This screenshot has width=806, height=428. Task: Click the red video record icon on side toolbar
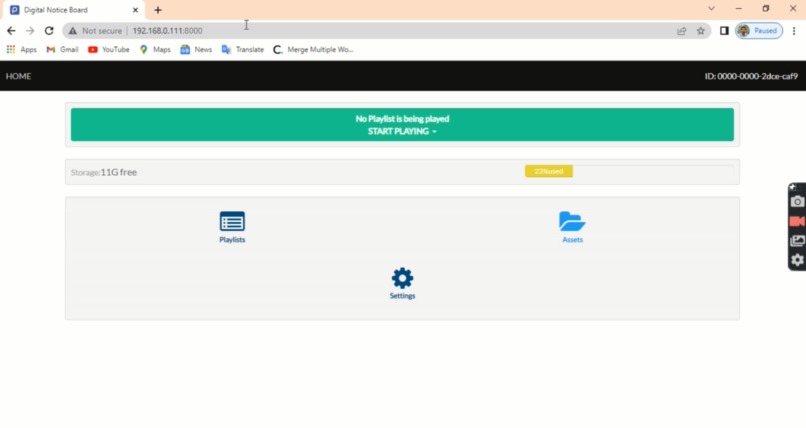pos(797,221)
